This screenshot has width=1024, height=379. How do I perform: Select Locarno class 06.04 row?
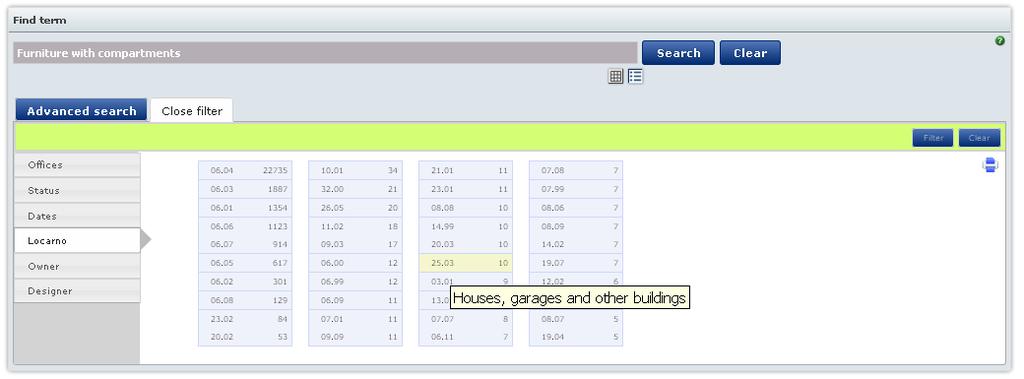coord(246,171)
